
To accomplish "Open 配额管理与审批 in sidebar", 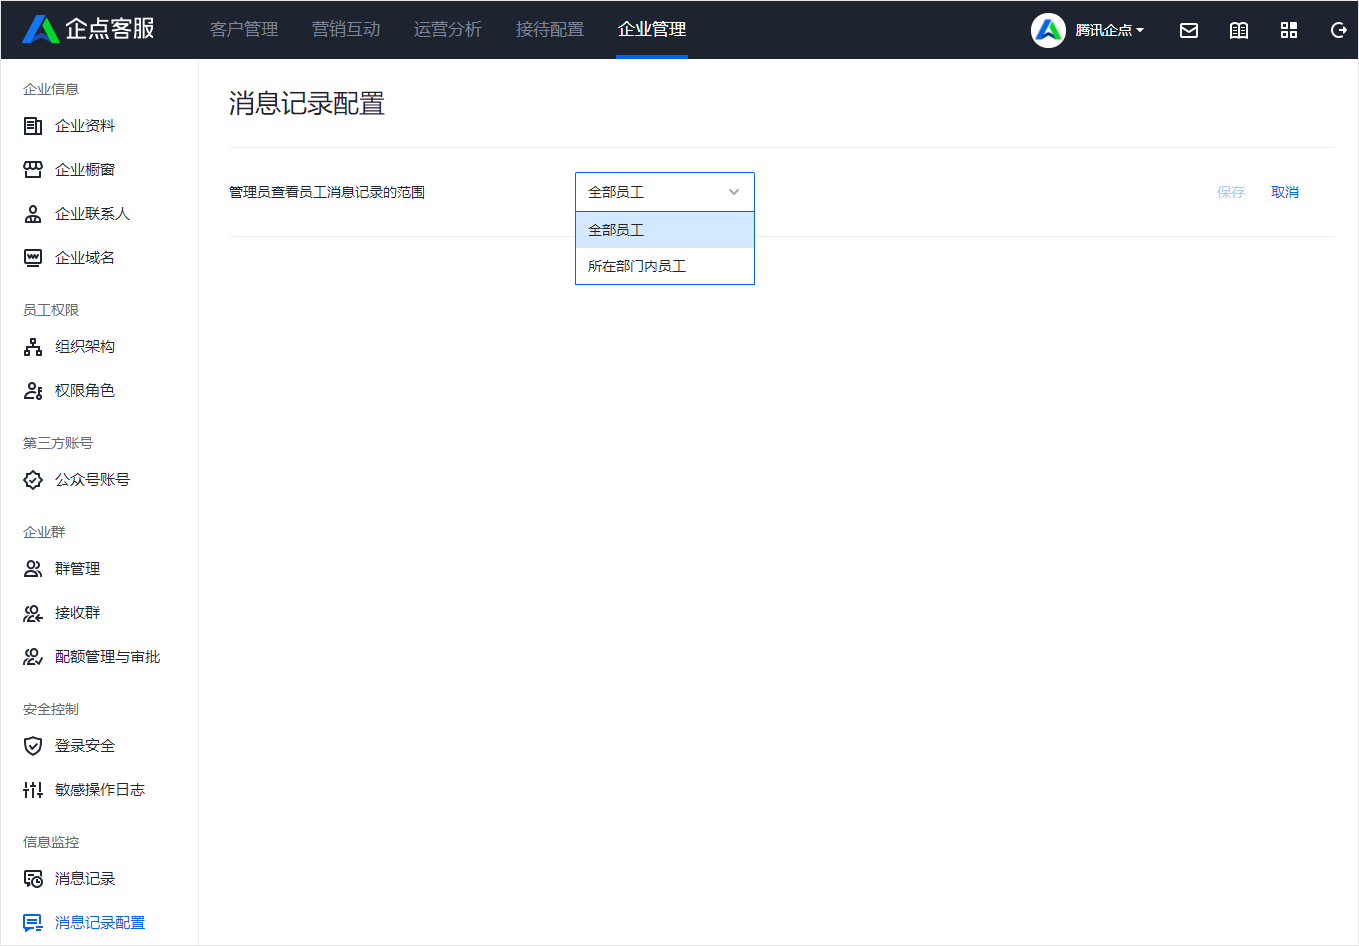I will coord(107,657).
